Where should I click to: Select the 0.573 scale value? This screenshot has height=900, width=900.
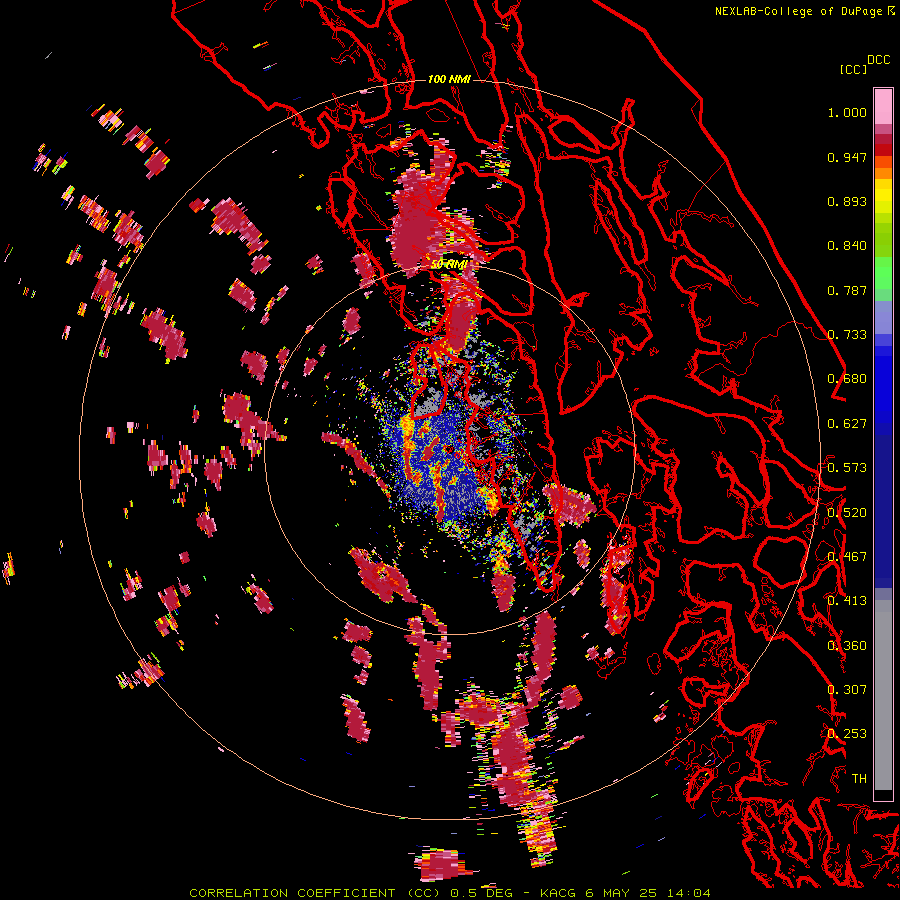847,468
